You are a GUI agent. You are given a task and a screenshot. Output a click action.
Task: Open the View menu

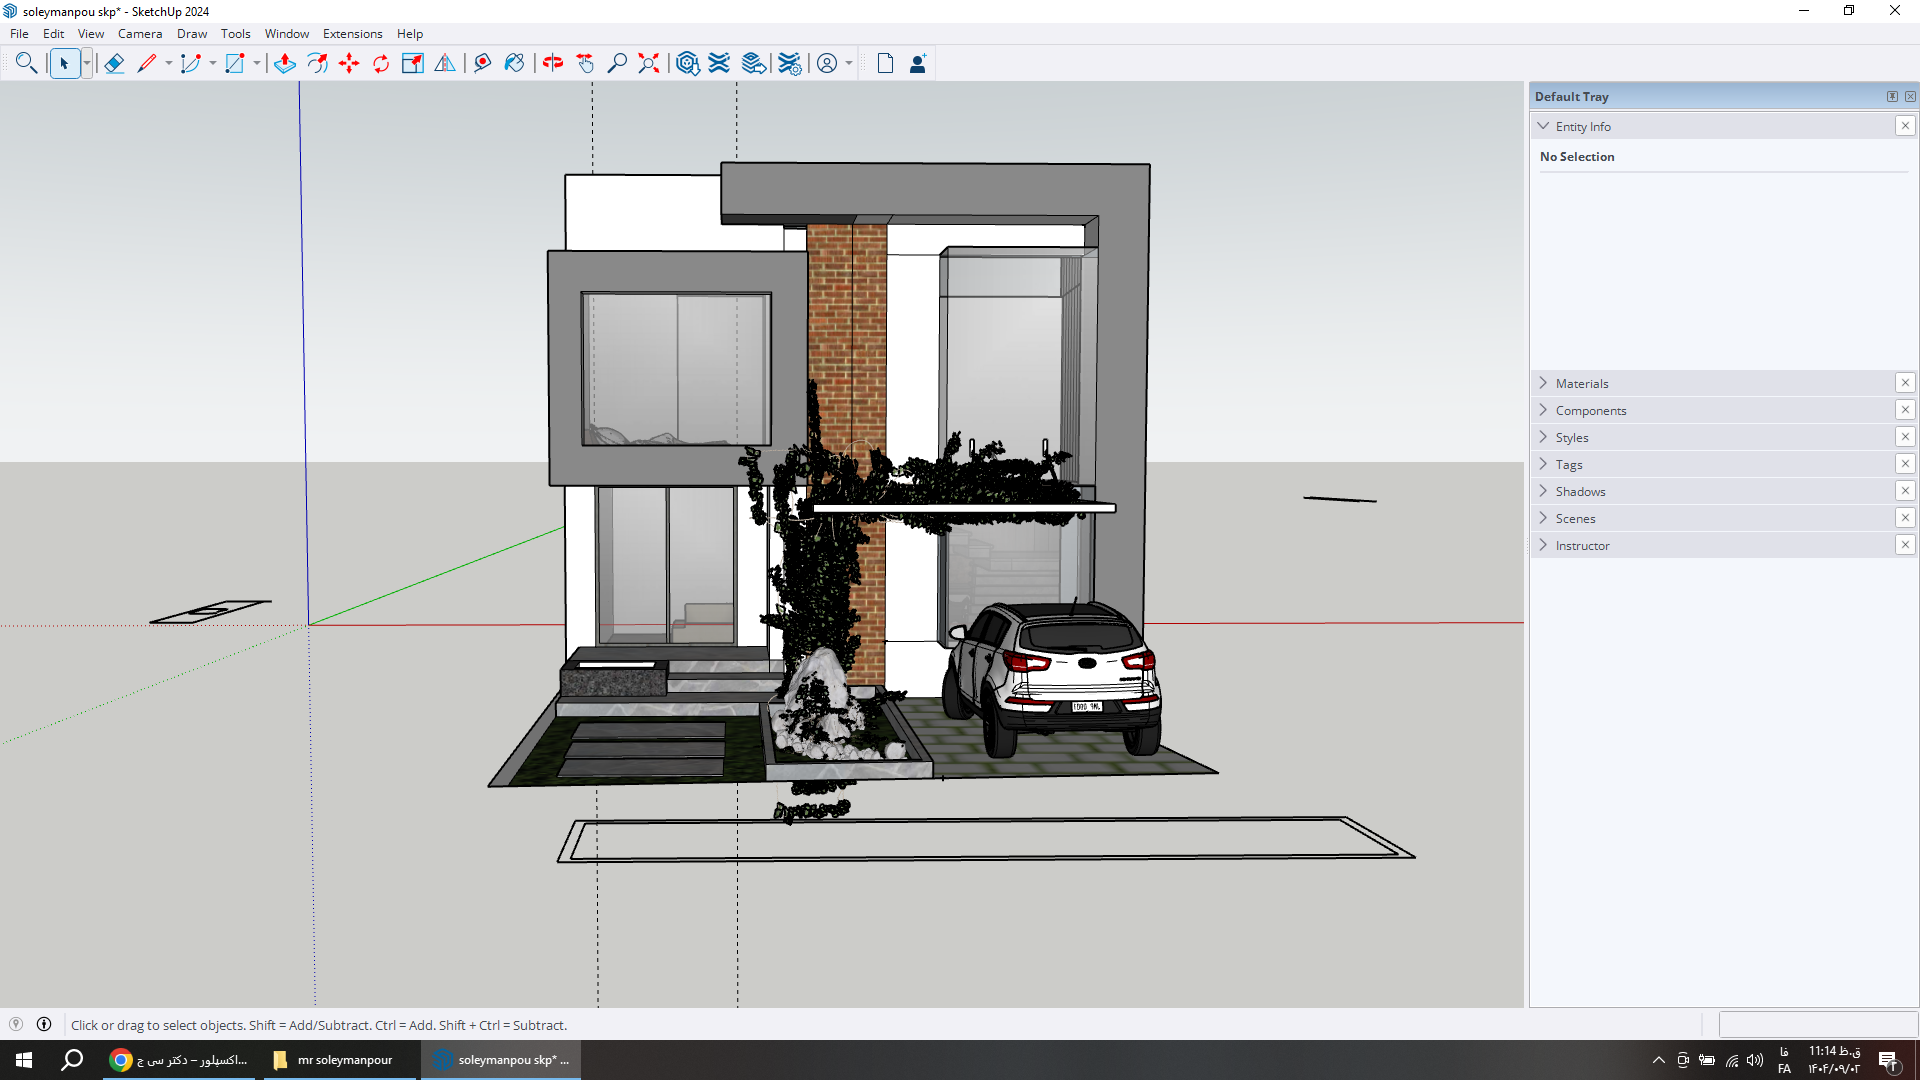coord(91,33)
